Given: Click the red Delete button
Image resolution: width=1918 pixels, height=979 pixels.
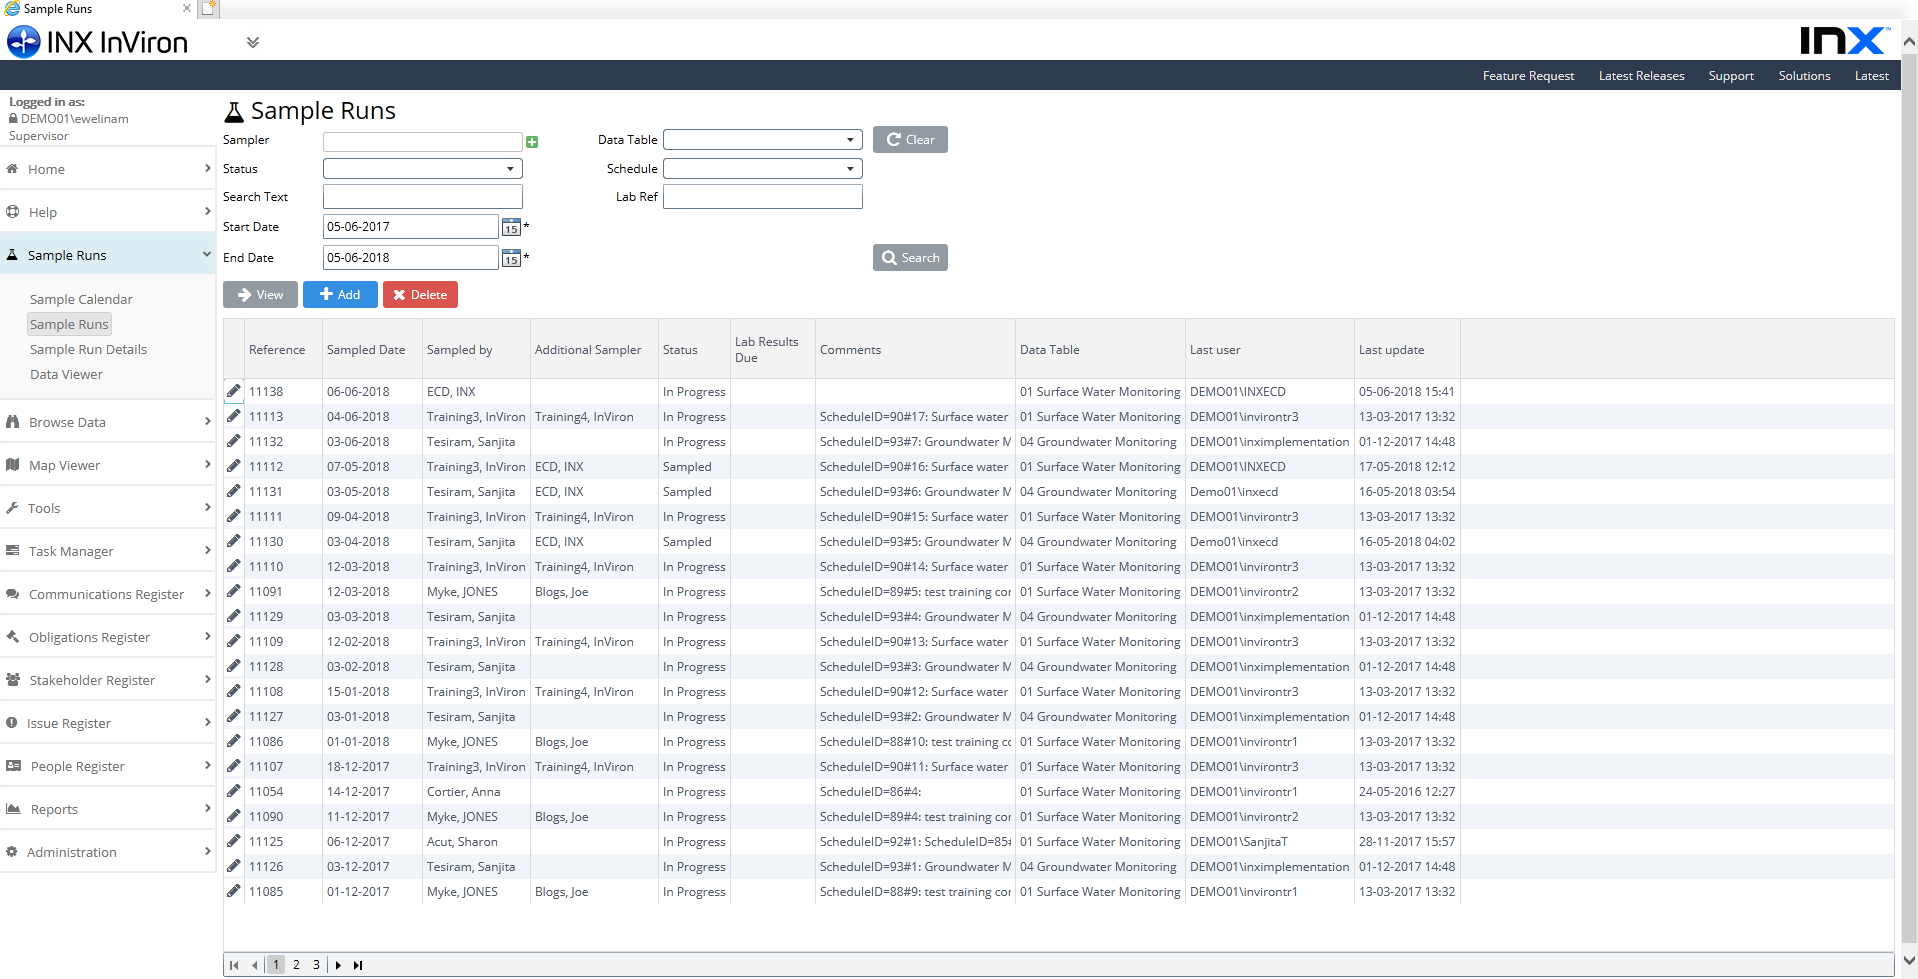Looking at the screenshot, I should pyautogui.click(x=420, y=295).
